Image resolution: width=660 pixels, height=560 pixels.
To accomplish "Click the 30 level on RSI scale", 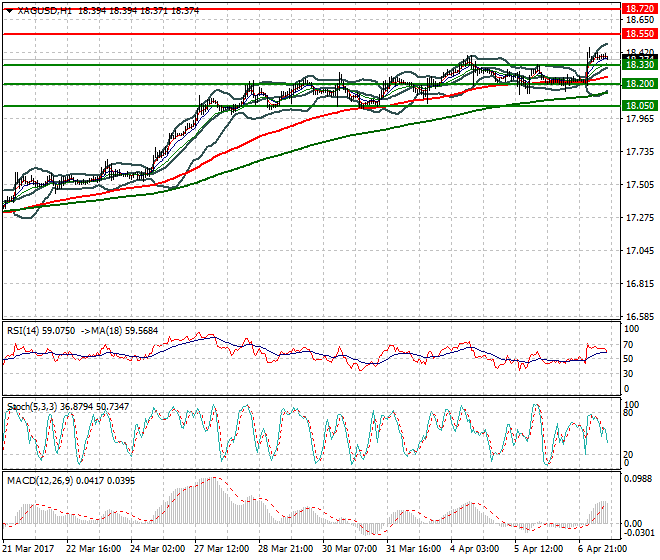I will [628, 373].
